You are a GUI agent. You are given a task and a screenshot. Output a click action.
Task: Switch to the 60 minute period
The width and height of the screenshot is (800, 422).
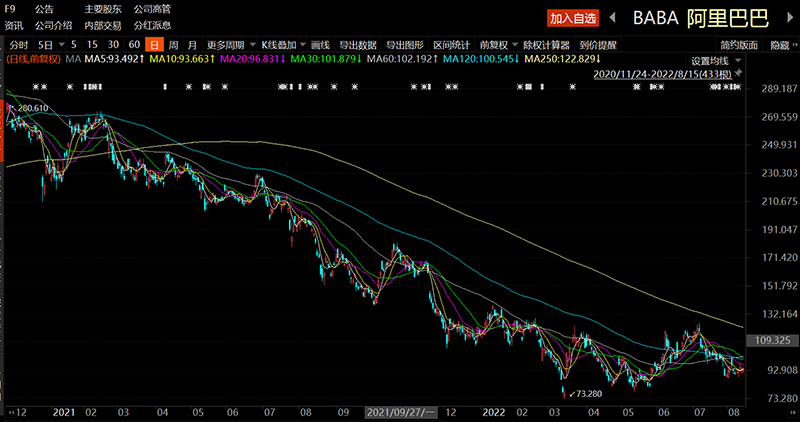[x=134, y=45]
